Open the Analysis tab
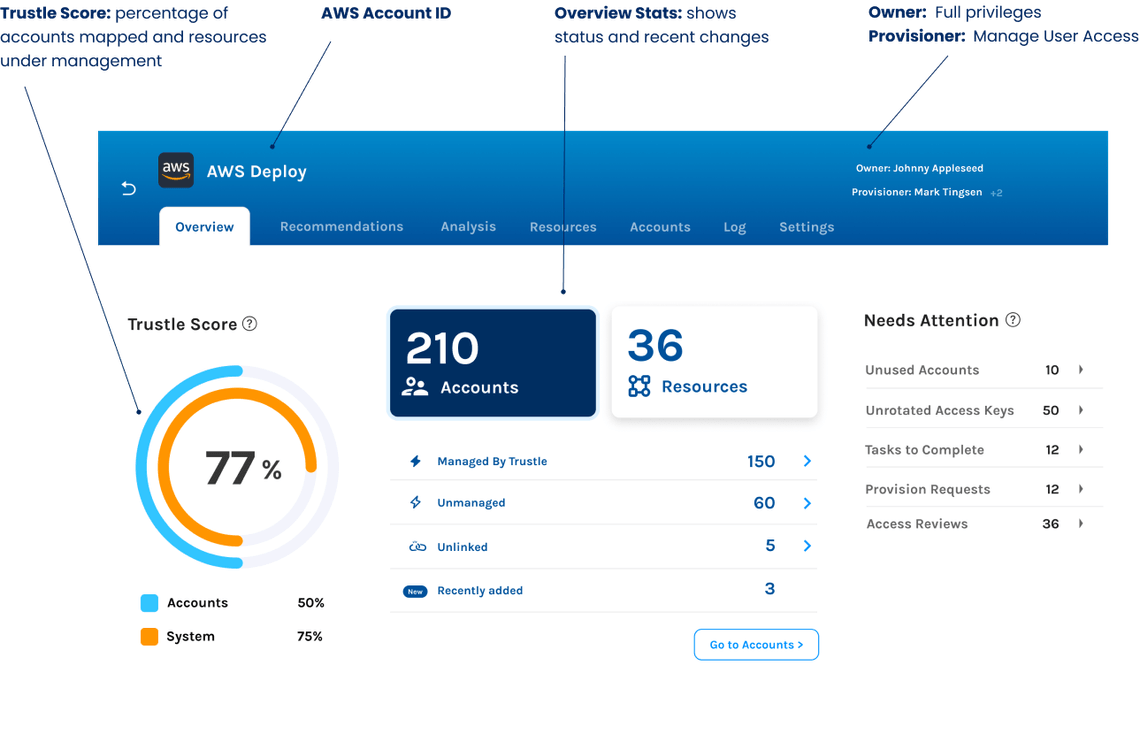The image size is (1140, 749). pos(468,227)
